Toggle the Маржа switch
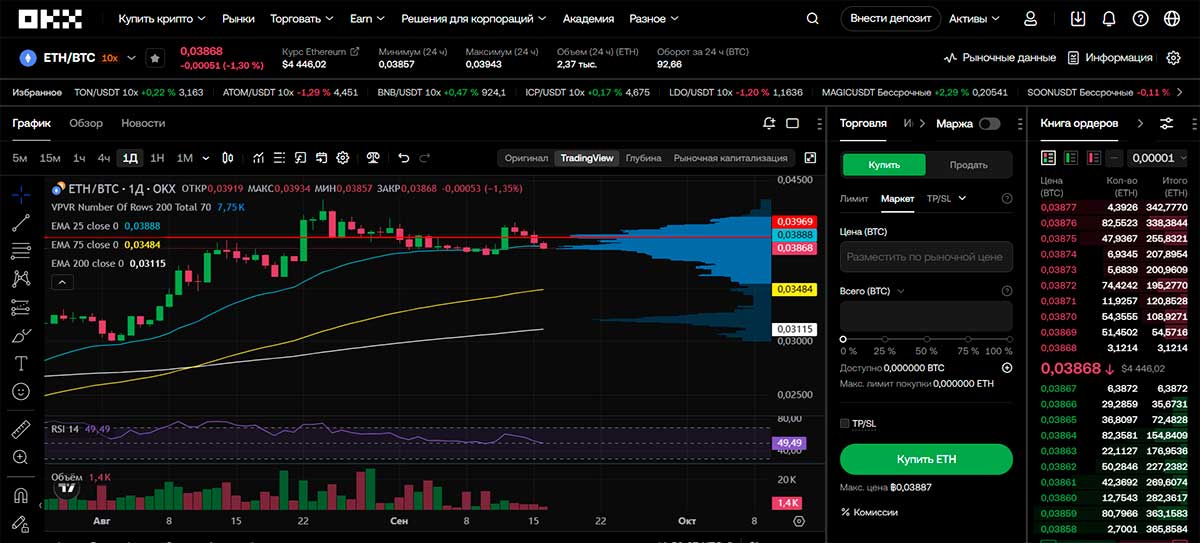The width and height of the screenshot is (1200, 543). (x=989, y=124)
